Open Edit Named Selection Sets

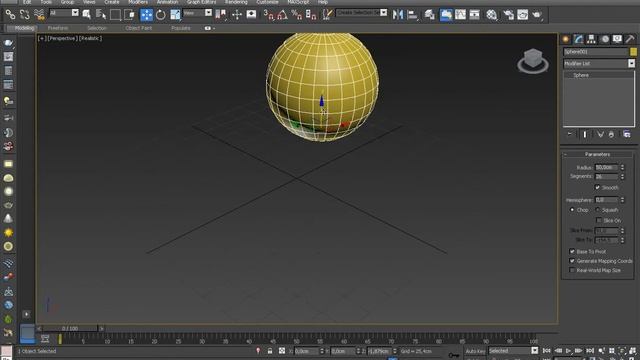tap(327, 15)
